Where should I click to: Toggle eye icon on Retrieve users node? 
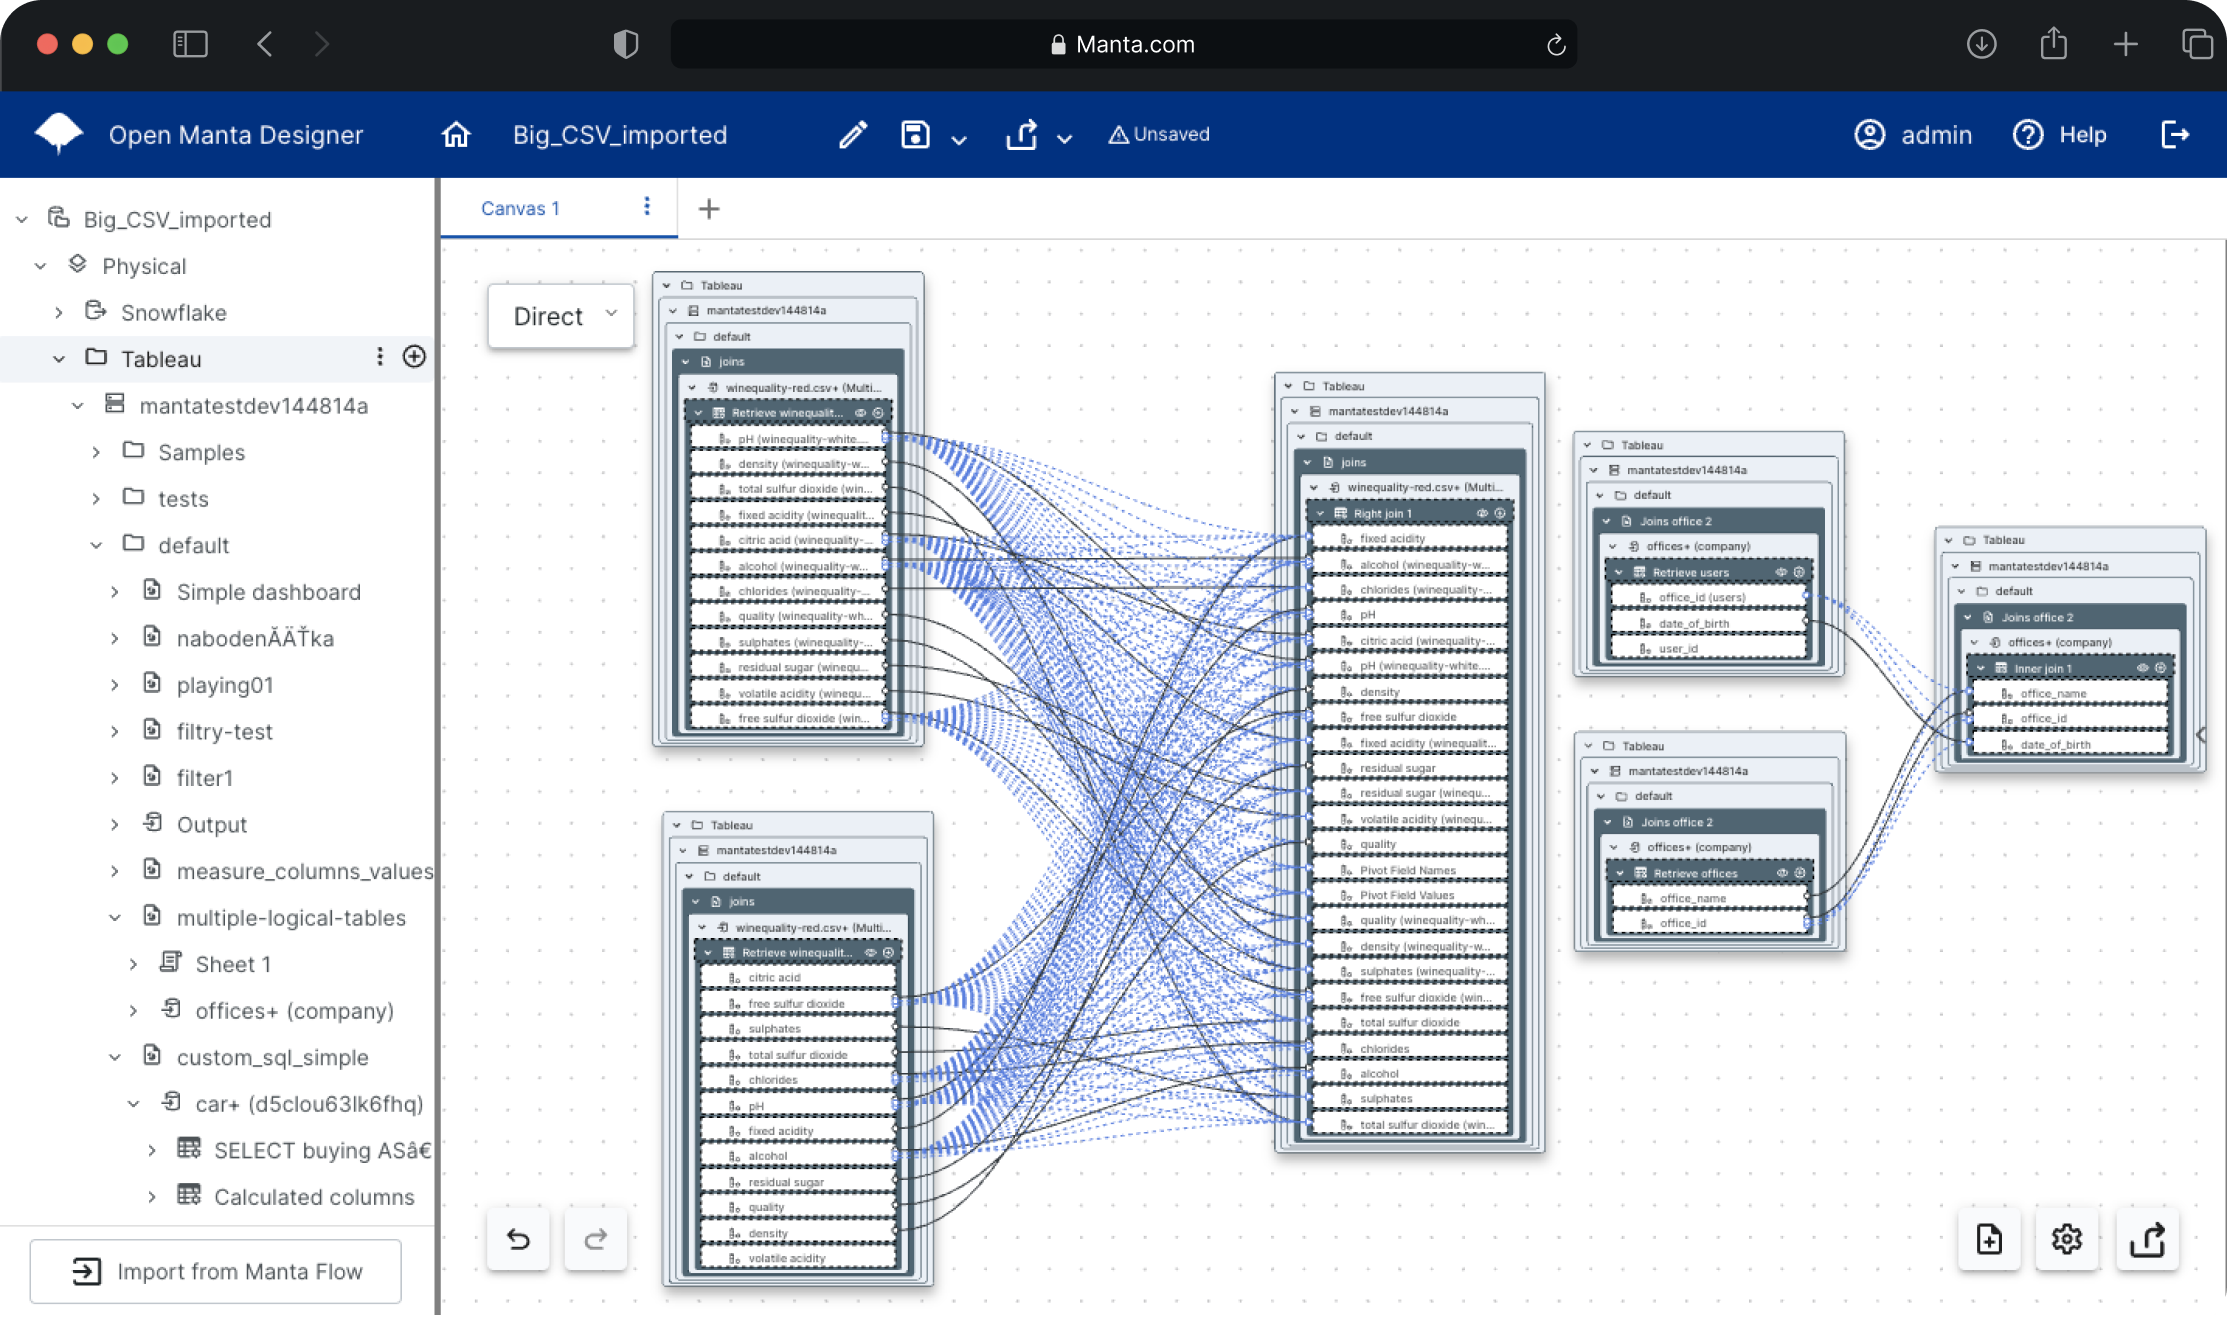(1780, 572)
